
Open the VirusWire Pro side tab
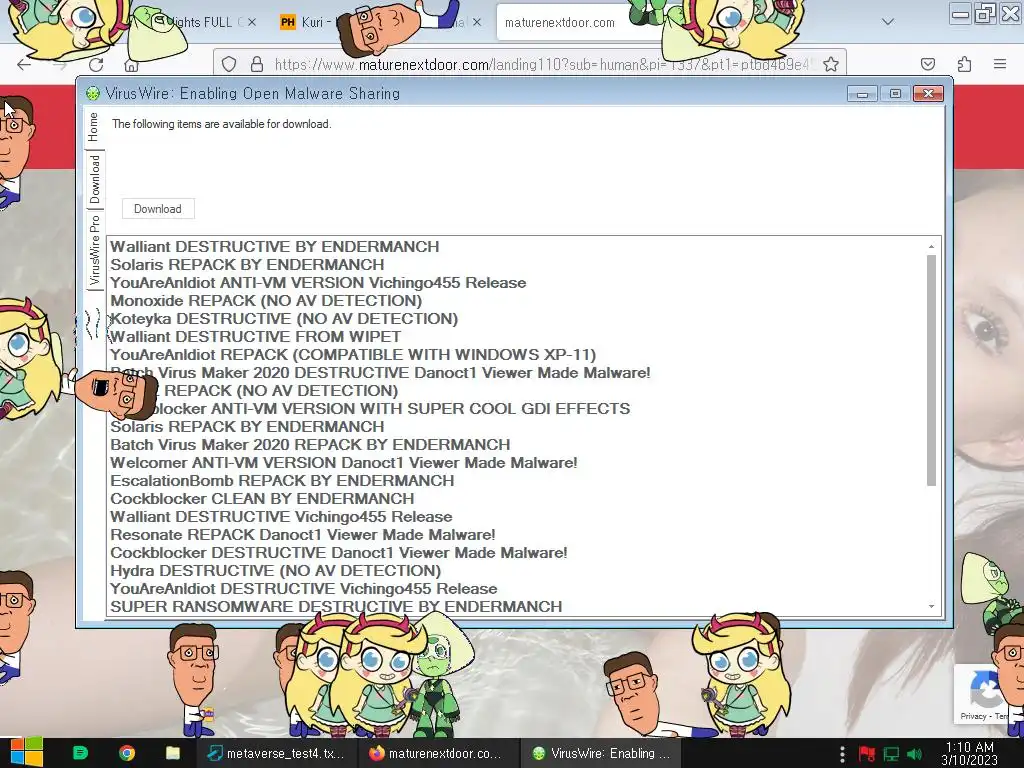[95, 250]
